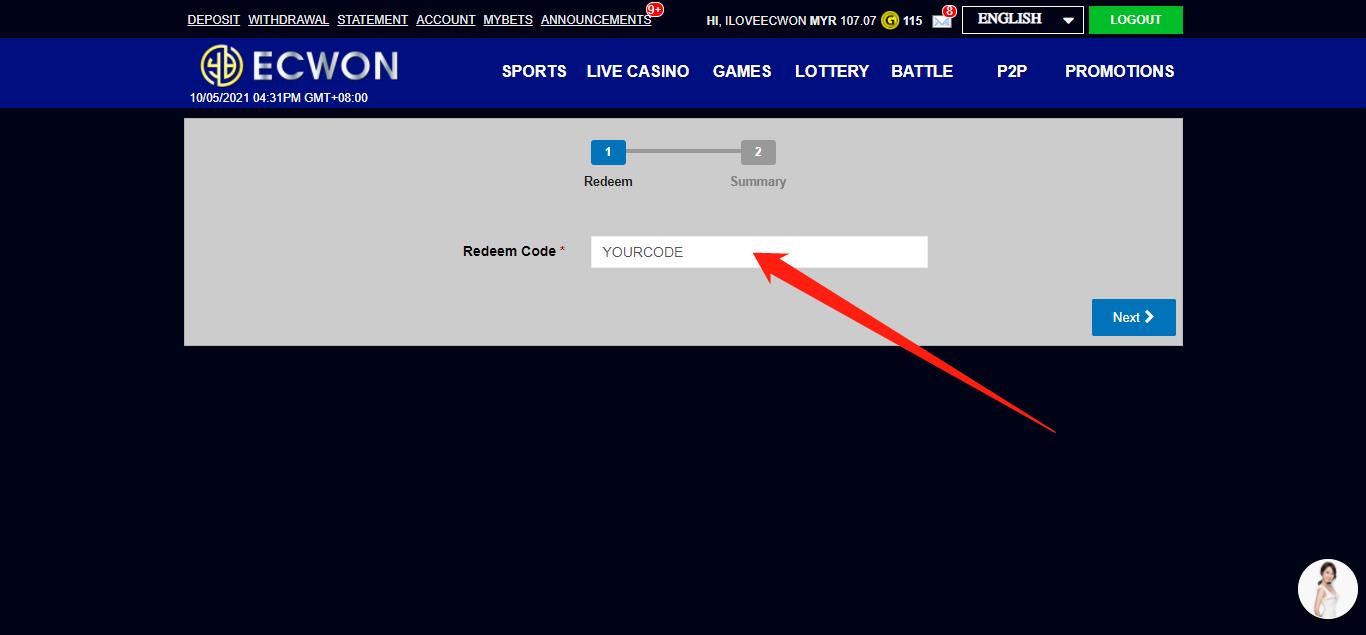Screen dimensions: 1366x635
Task: Go to the Games section
Action: (742, 71)
